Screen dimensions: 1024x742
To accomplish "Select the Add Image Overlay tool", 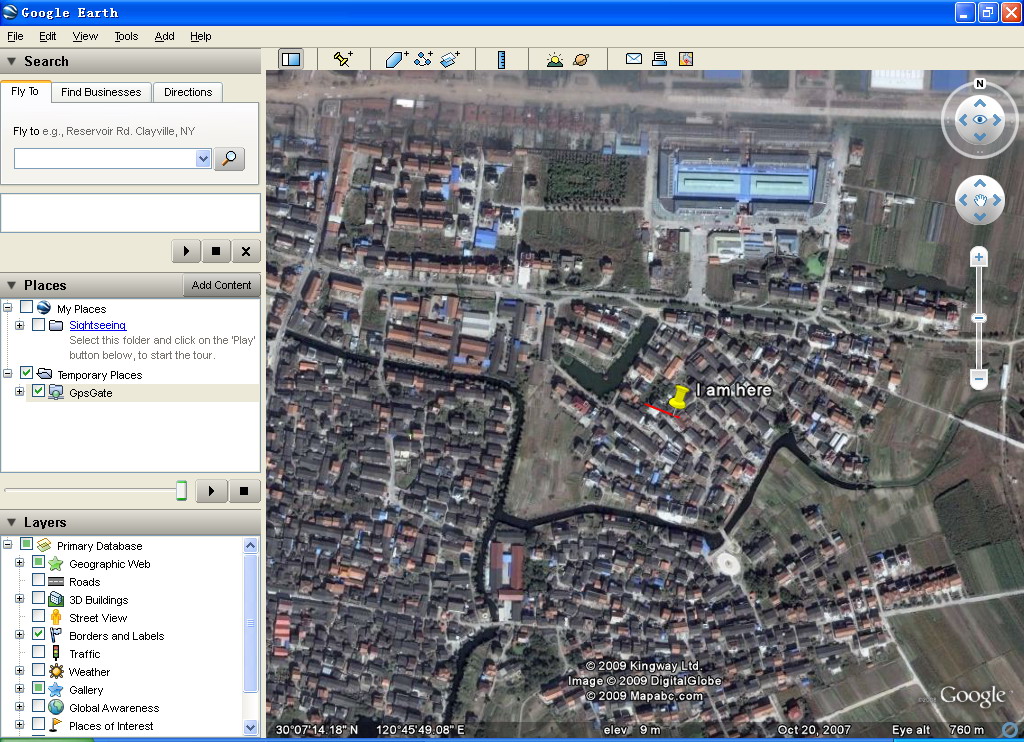I will pos(450,59).
